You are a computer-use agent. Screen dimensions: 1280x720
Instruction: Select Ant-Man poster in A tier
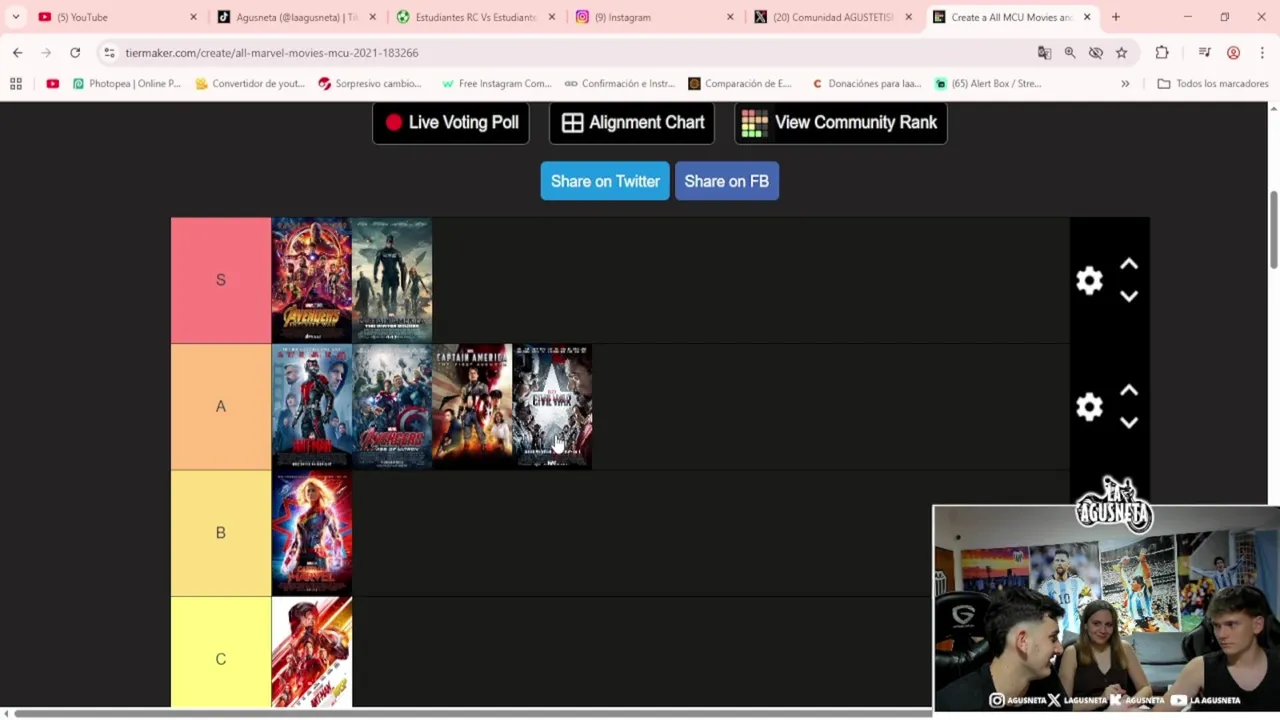click(x=311, y=406)
